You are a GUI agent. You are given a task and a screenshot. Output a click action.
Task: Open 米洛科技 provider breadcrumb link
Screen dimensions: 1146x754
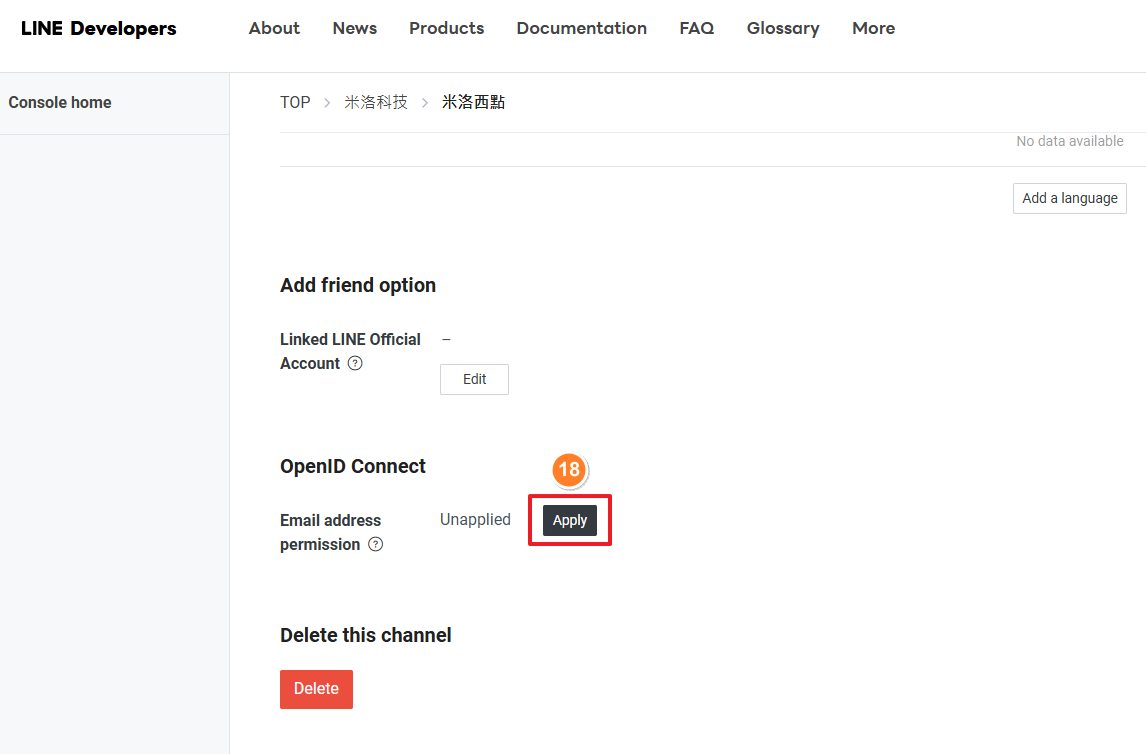pos(376,102)
